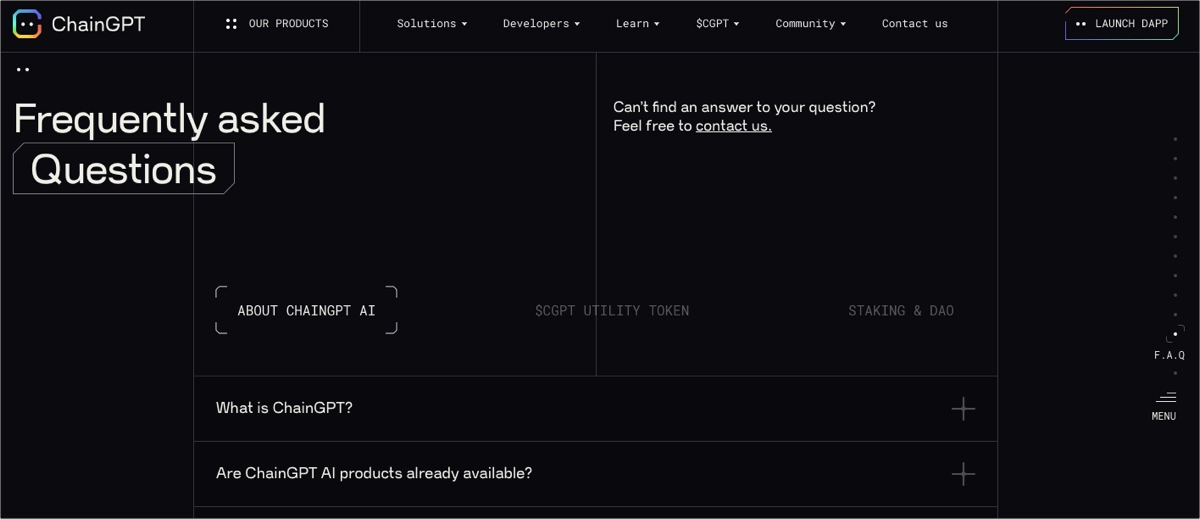Click the ChainGPT logo icon

(27, 24)
